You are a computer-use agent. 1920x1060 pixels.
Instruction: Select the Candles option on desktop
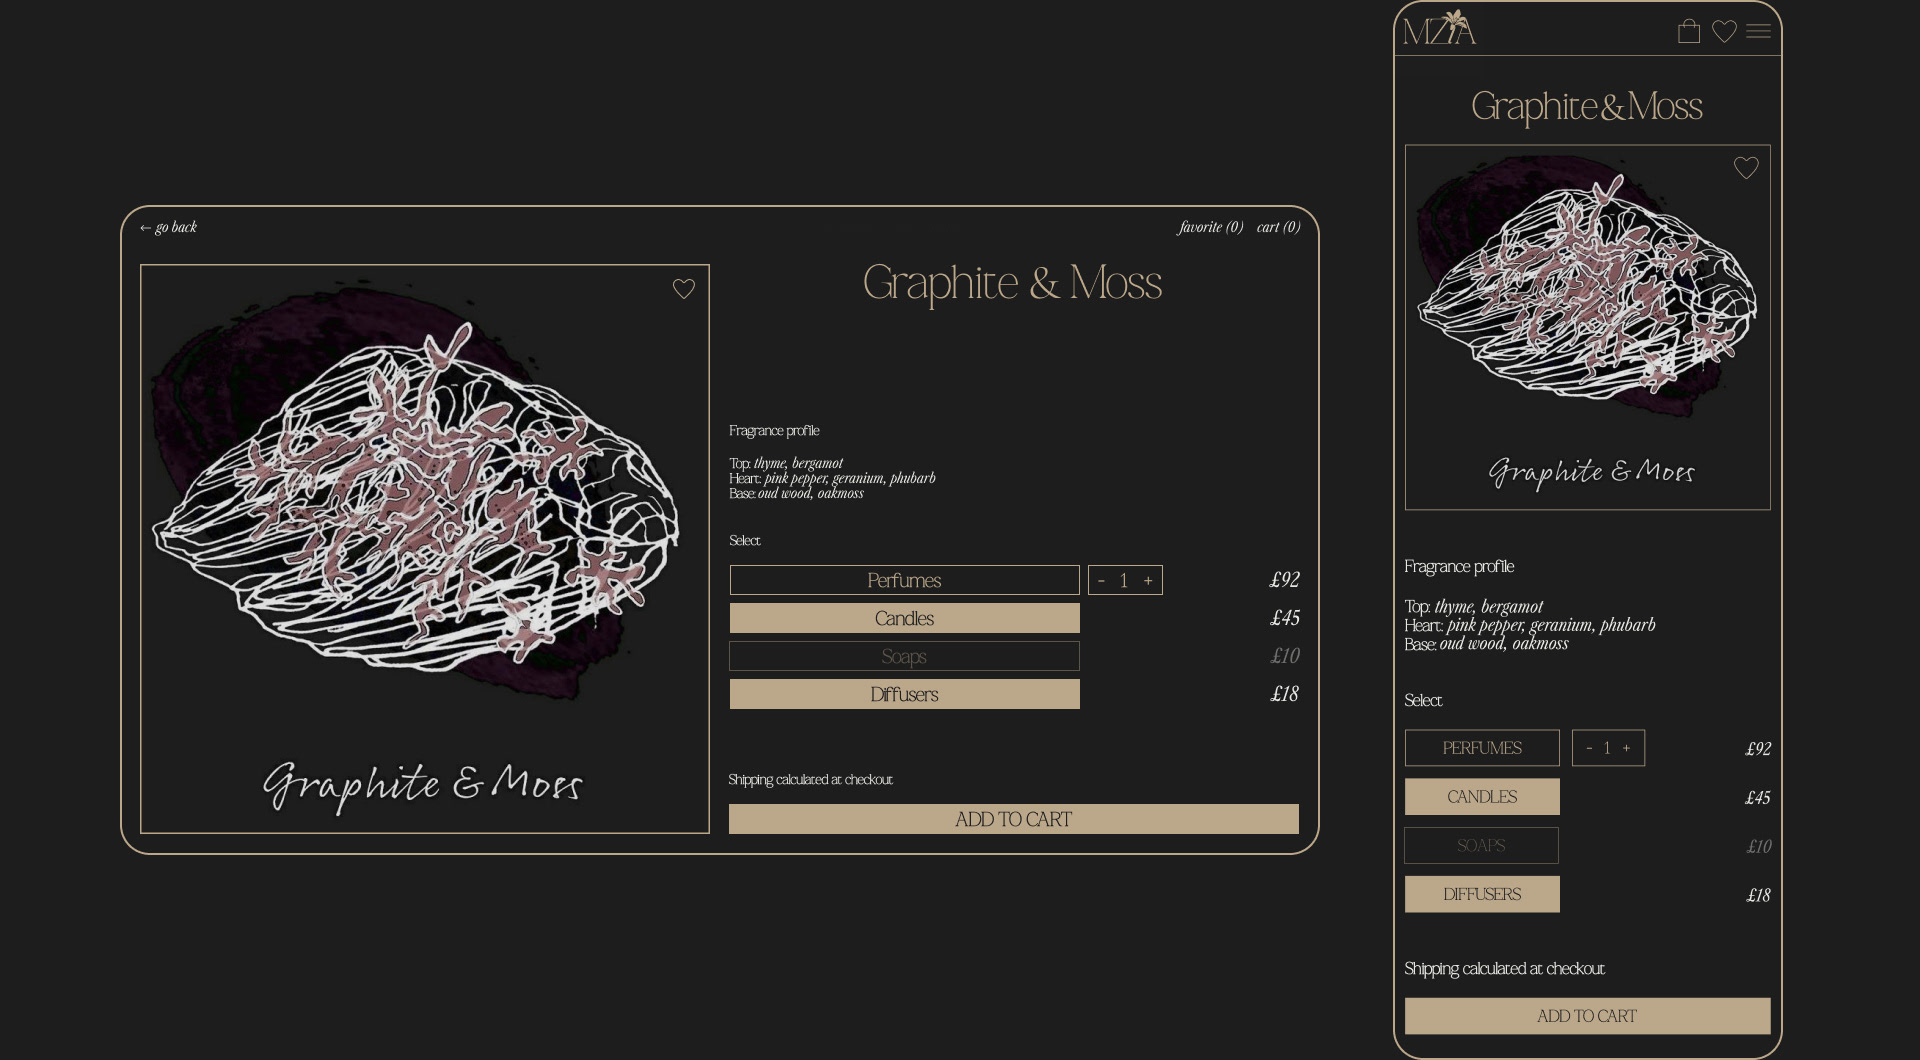click(x=904, y=619)
